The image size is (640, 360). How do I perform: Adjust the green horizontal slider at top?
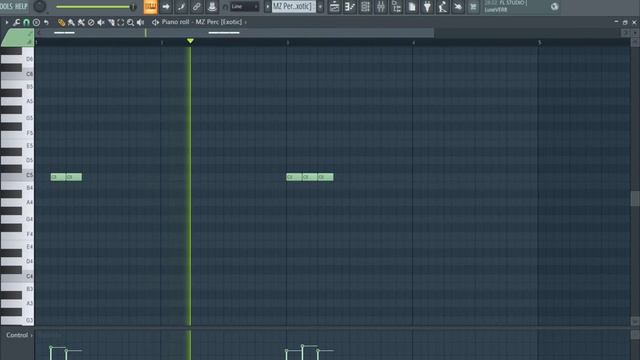click(95, 7)
